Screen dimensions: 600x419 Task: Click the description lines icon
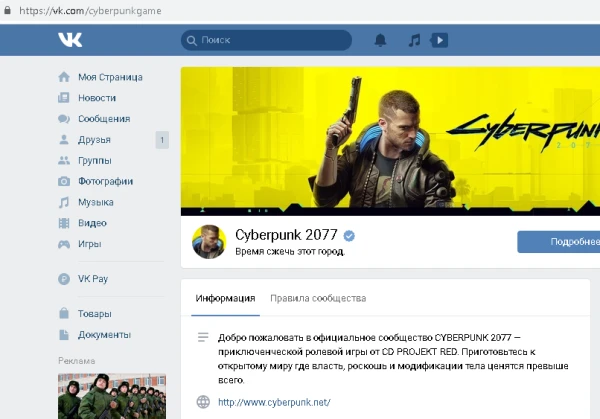203,337
